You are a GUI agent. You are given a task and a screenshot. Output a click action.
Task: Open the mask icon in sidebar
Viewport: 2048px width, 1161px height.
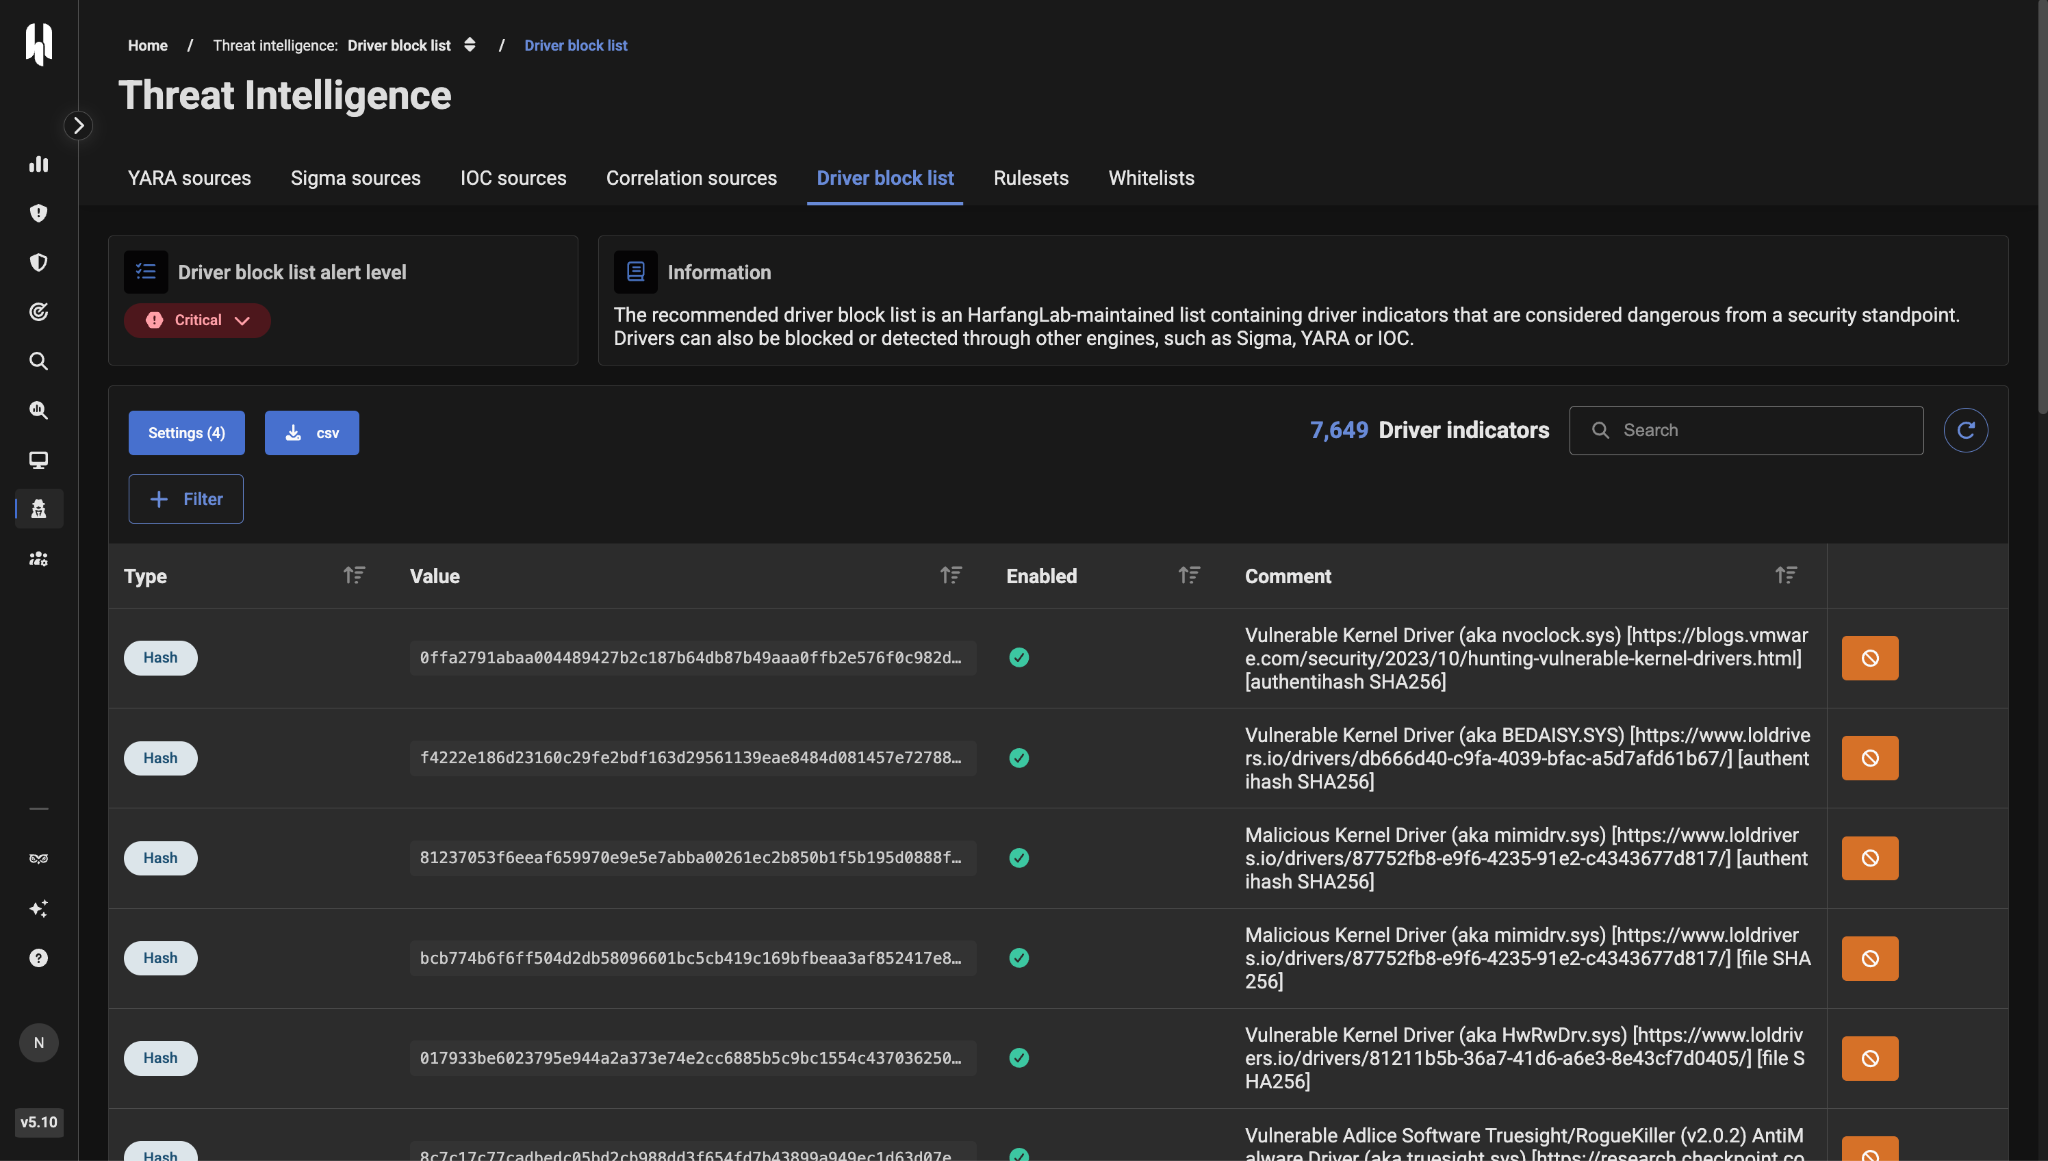39,859
